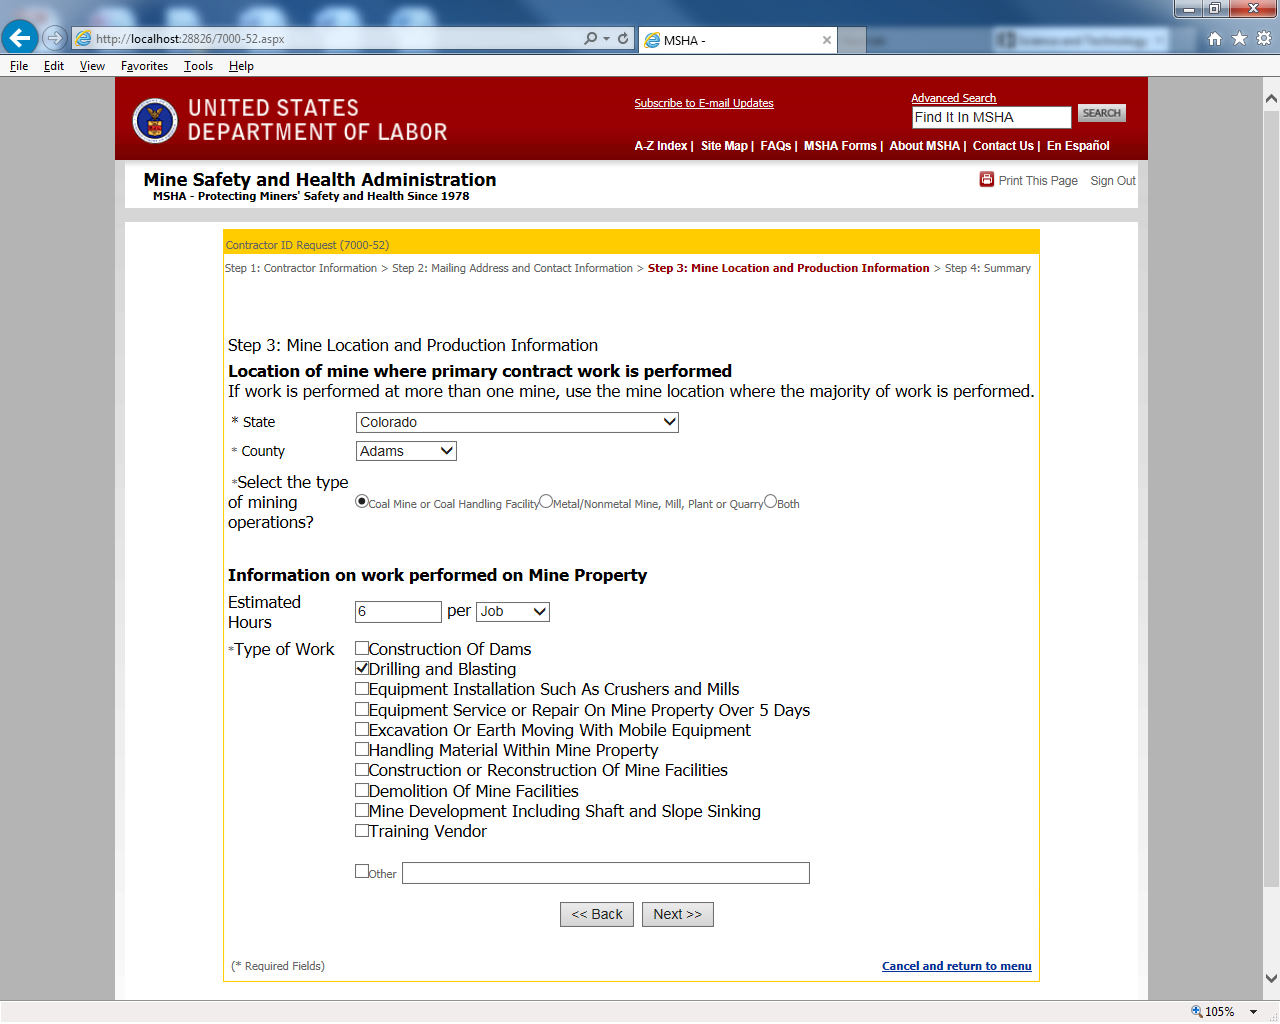
Task: Check Equipment Installation Such As Crushers and Mills
Action: (x=362, y=688)
